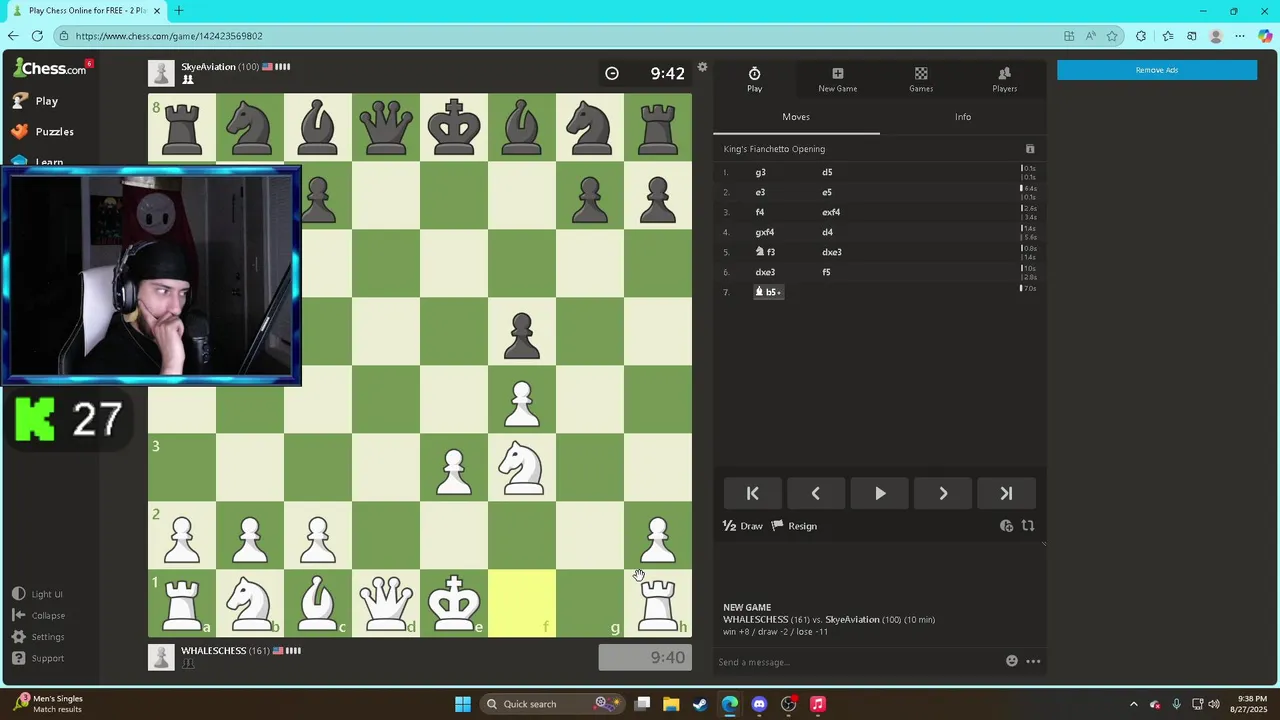Open the emoji picker in chat

1012,661
